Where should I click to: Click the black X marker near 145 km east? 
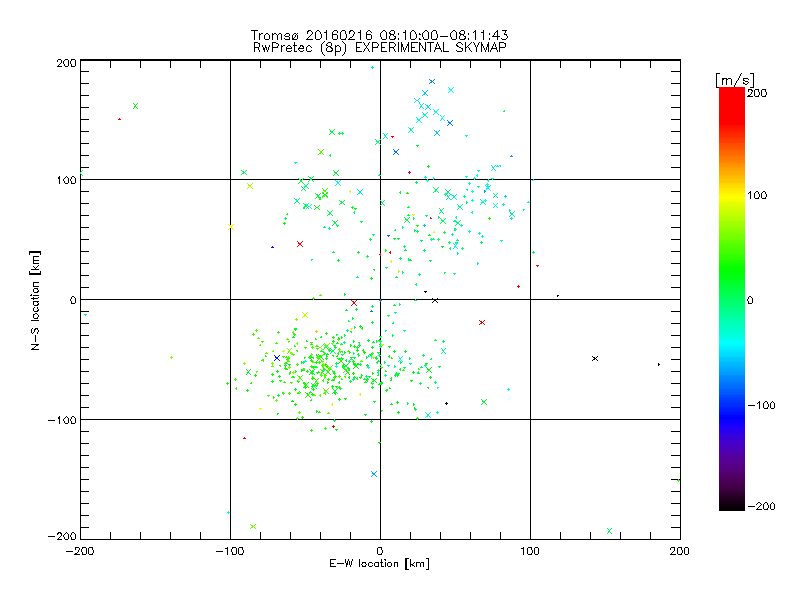[595, 359]
